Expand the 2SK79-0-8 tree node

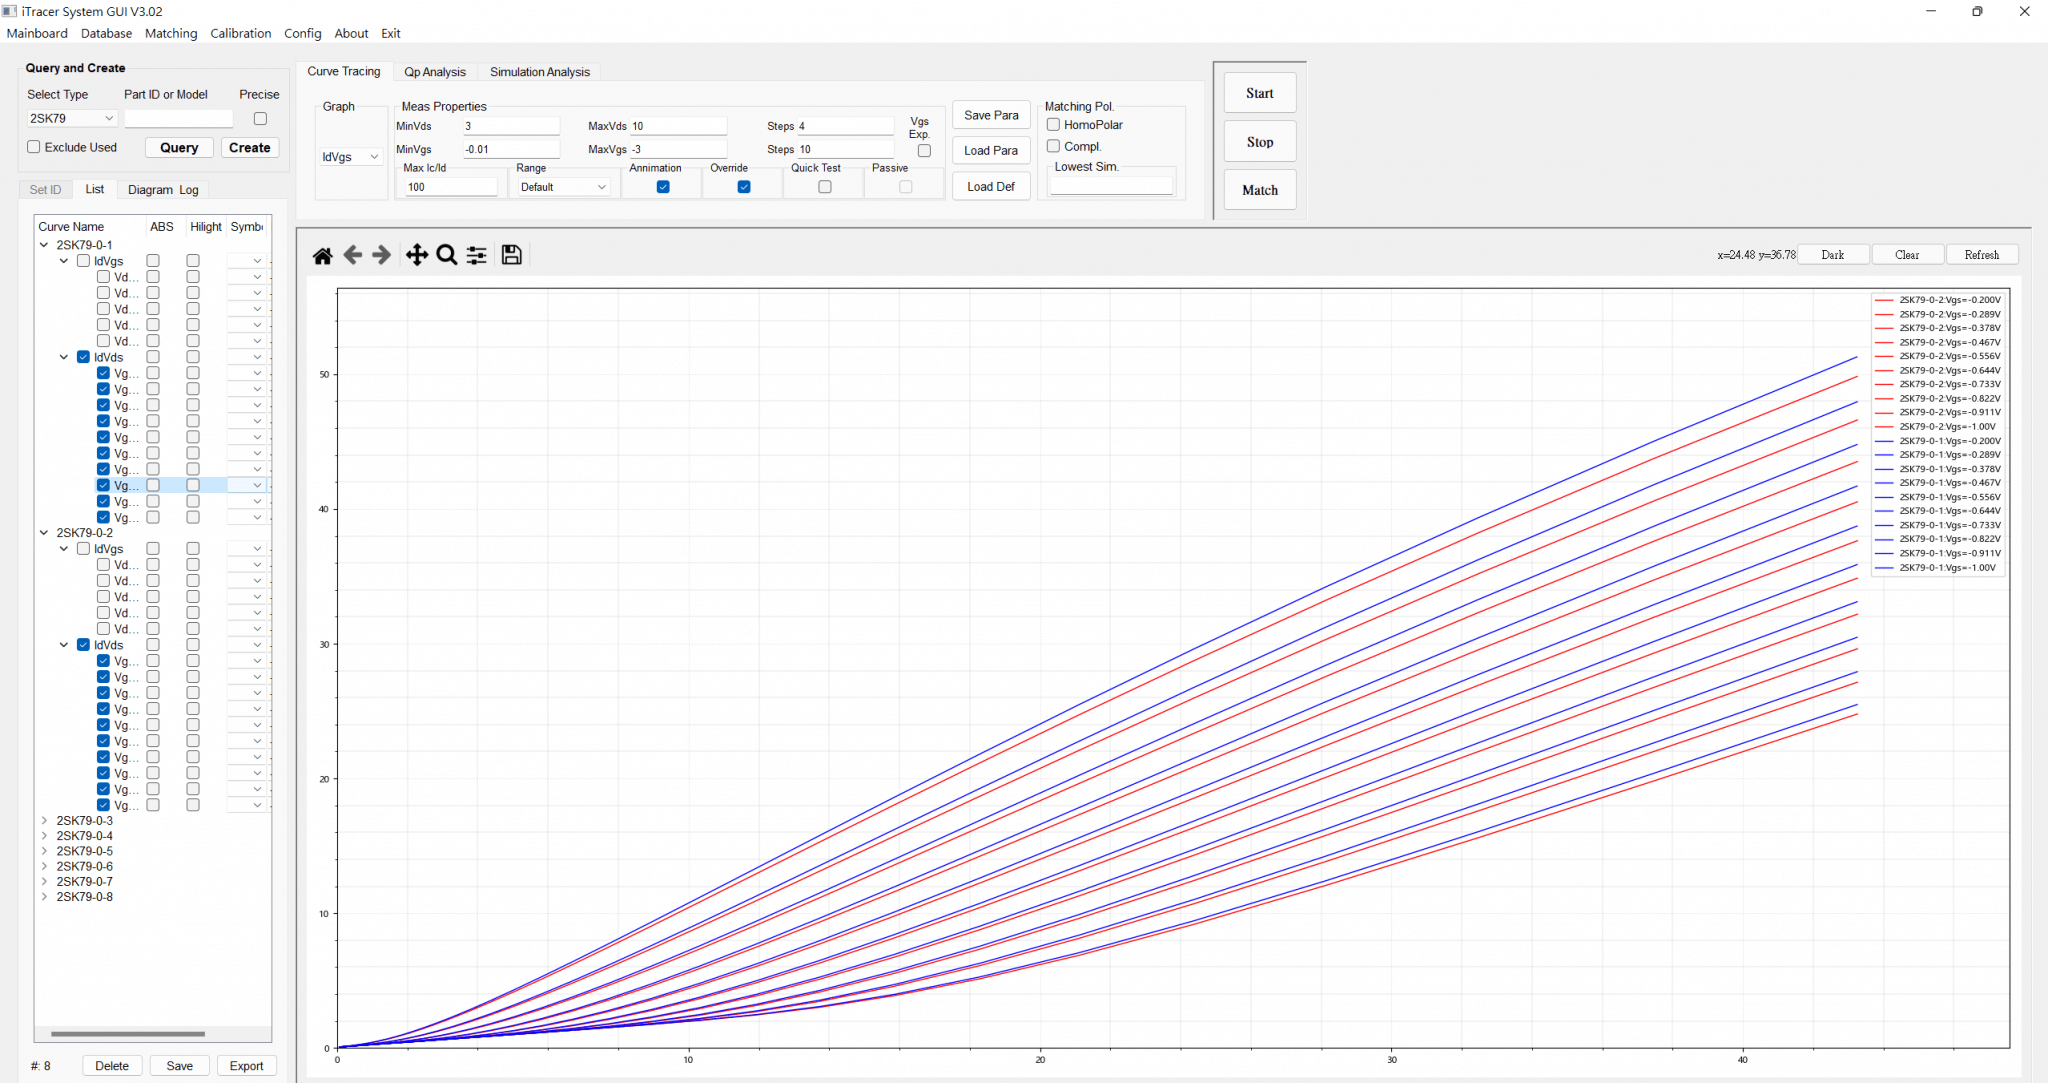(x=44, y=897)
